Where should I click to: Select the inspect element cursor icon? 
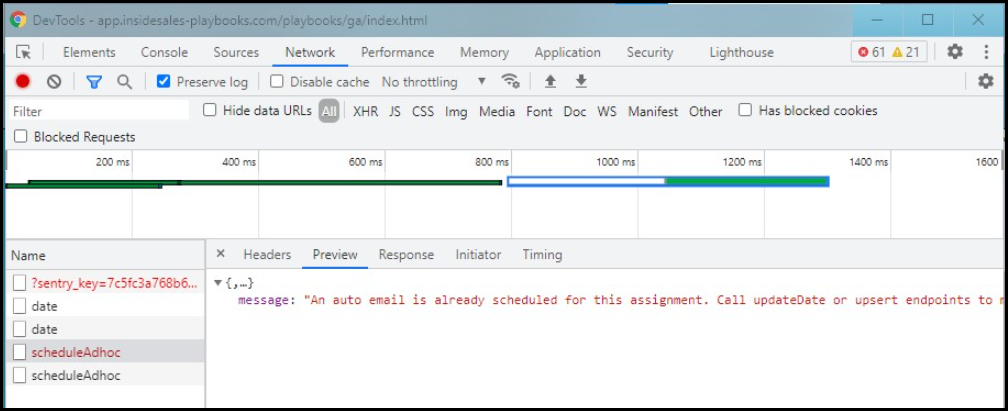(x=23, y=52)
